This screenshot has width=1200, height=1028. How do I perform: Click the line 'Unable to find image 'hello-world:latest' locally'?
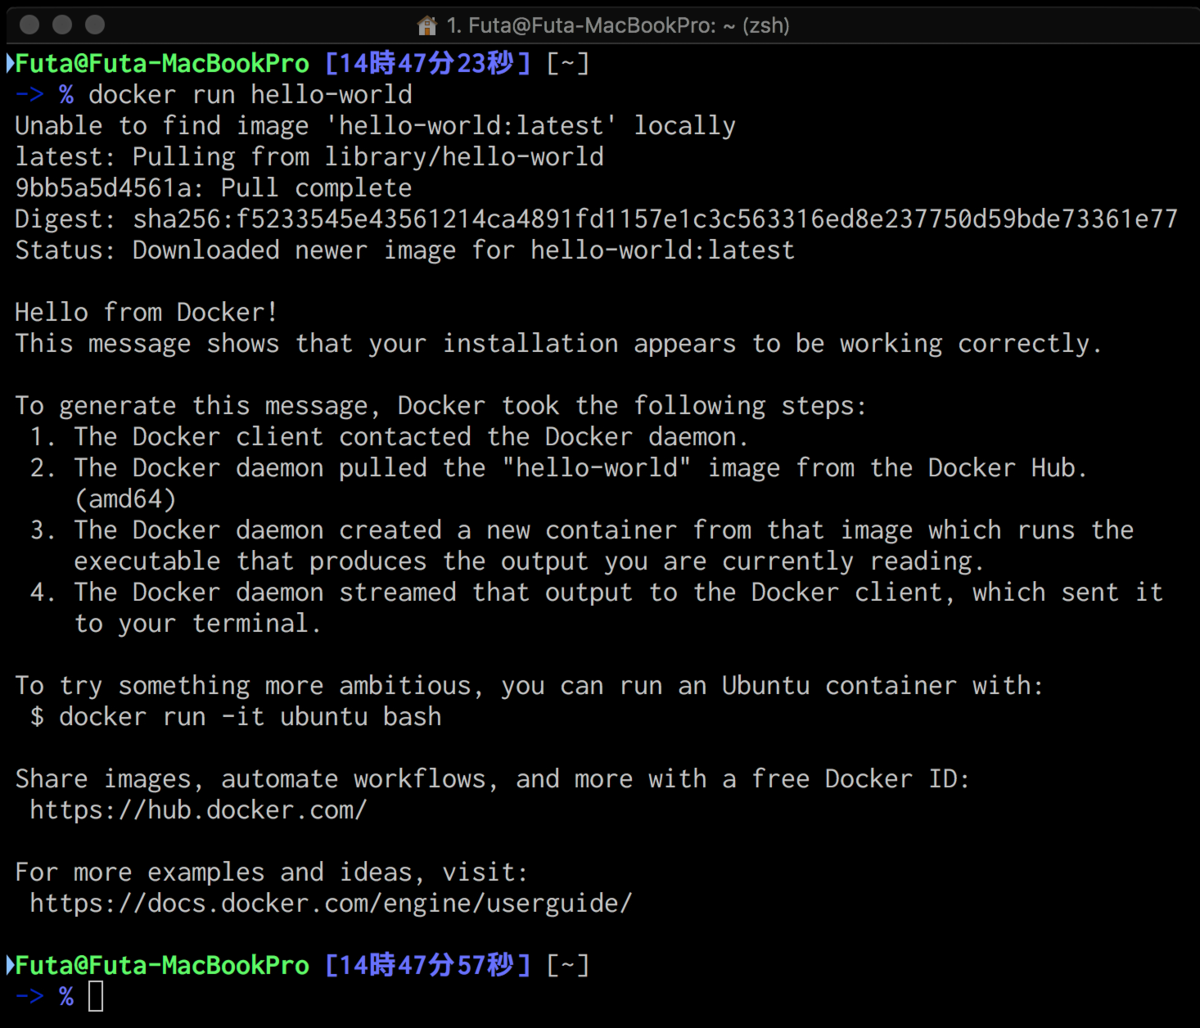point(375,126)
